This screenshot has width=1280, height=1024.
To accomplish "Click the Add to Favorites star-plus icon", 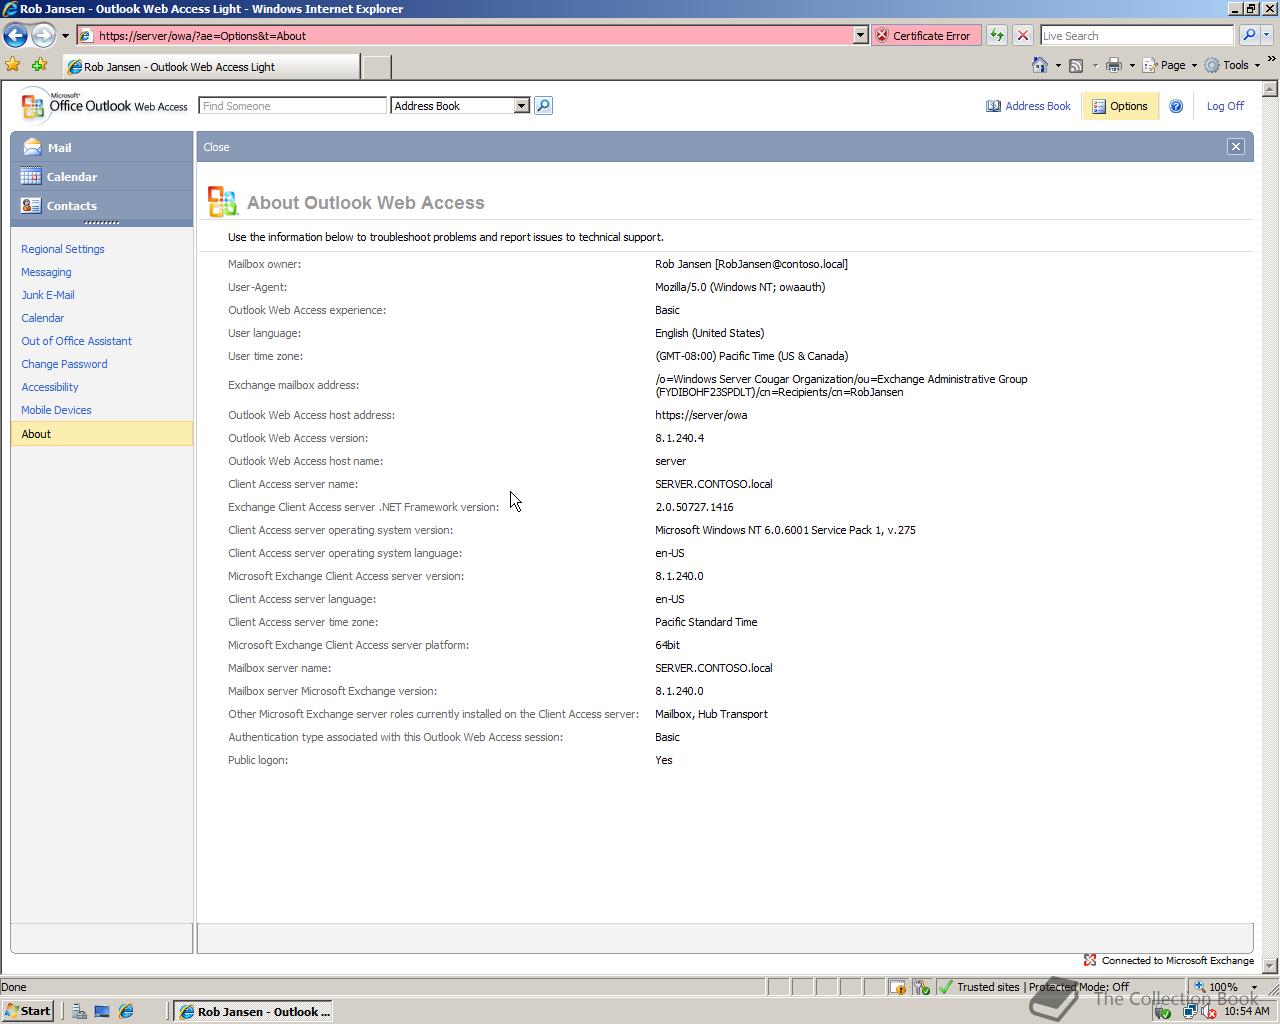I will (x=39, y=65).
